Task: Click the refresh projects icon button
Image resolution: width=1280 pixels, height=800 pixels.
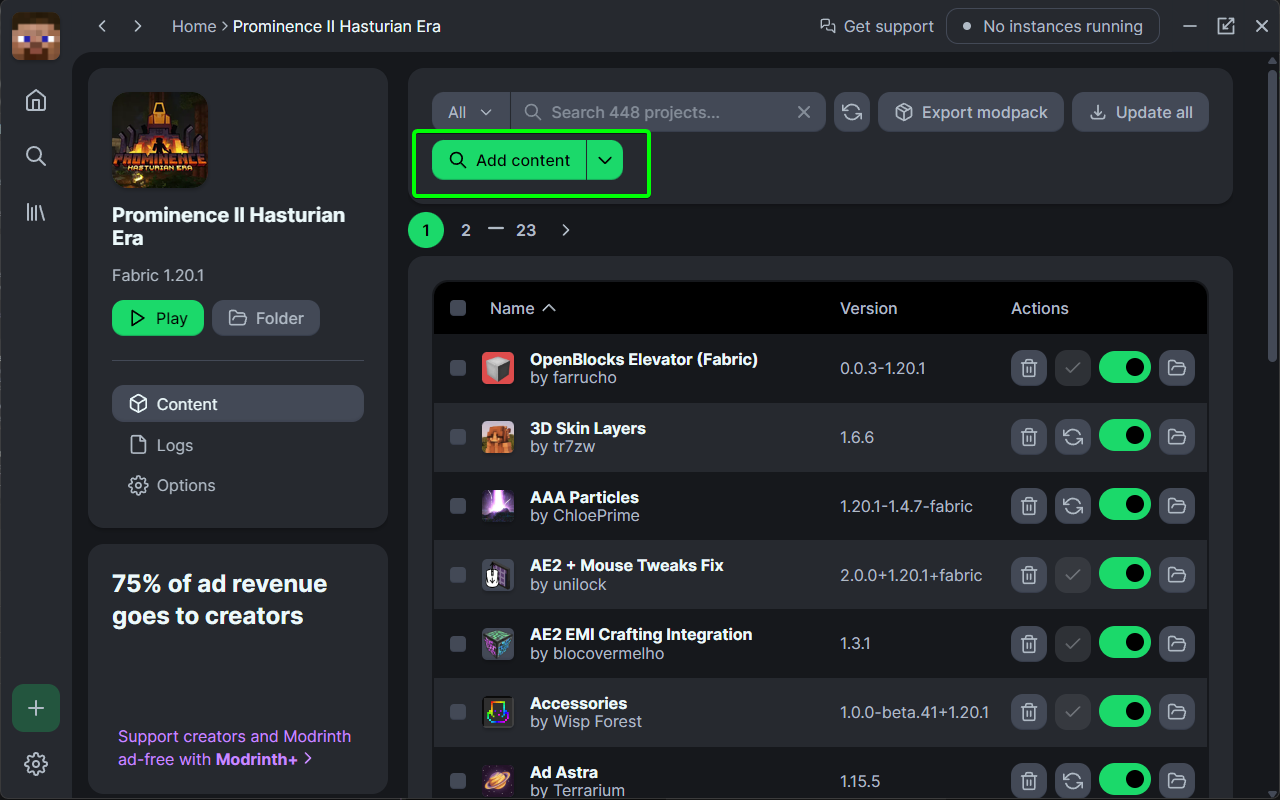Action: [x=852, y=112]
